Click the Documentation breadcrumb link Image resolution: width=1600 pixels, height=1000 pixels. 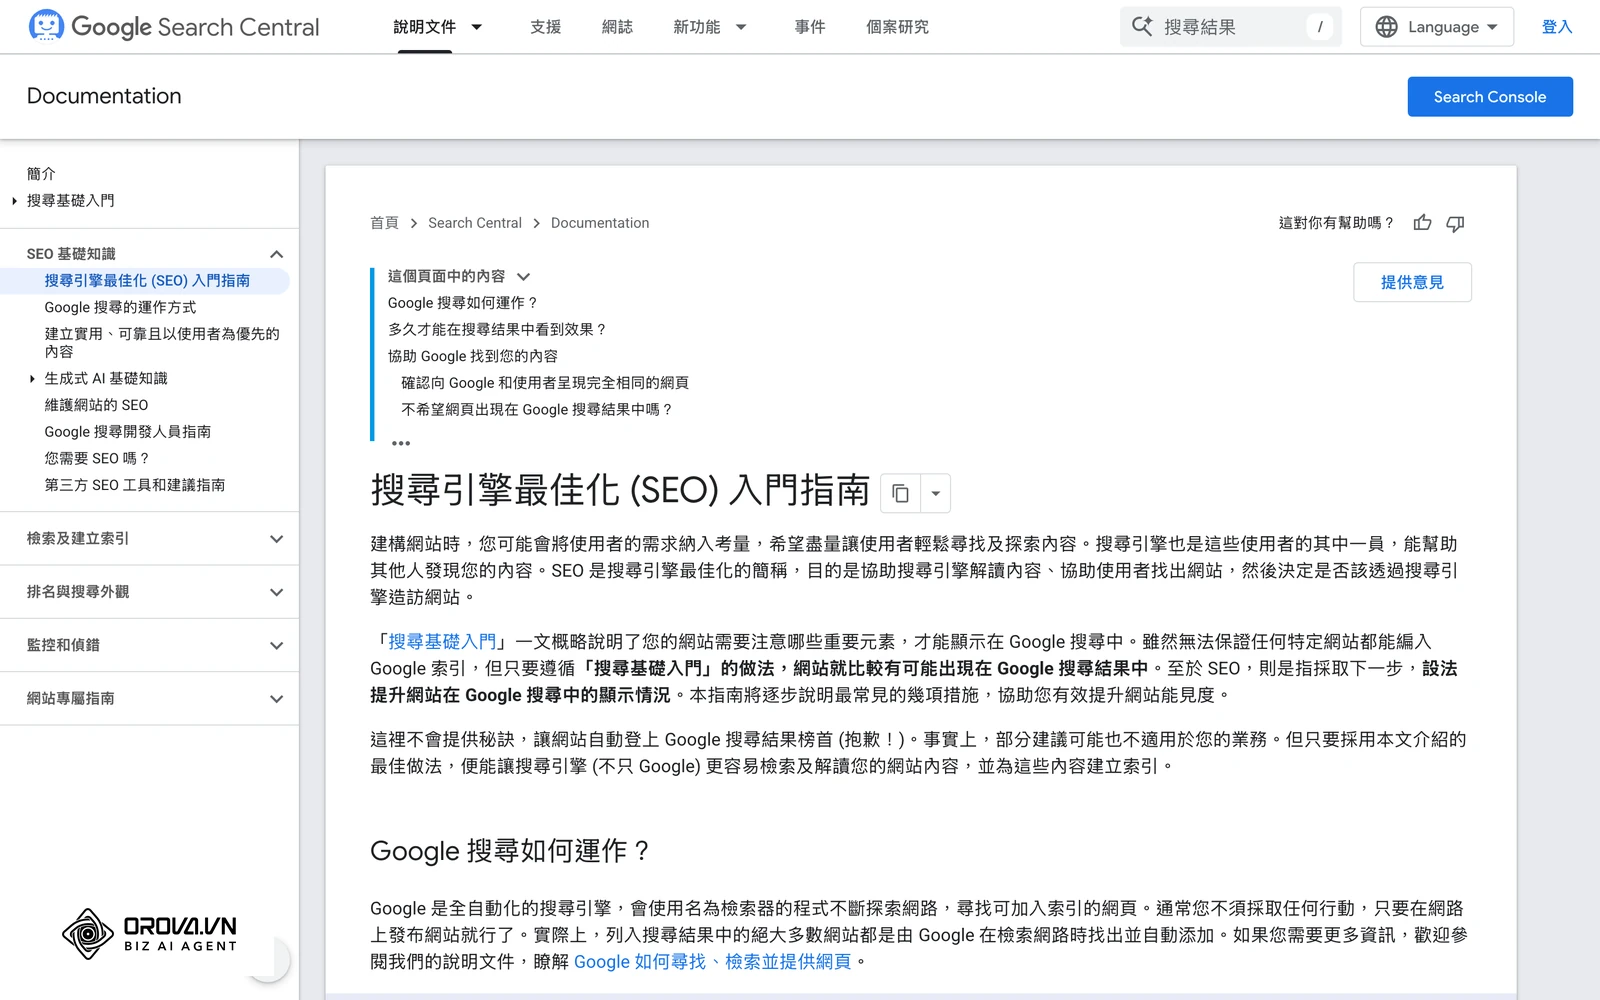coord(600,223)
